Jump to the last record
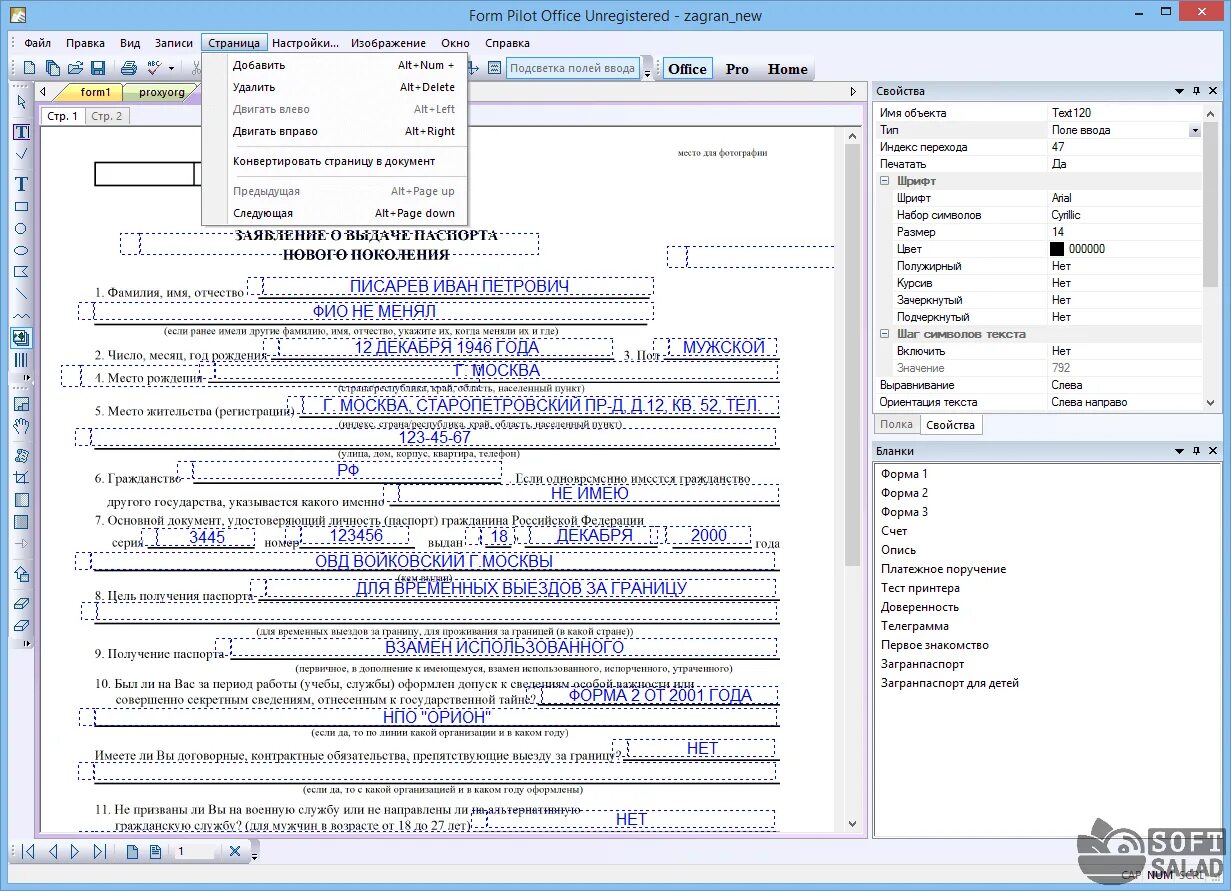This screenshot has width=1231, height=891. coord(99,852)
